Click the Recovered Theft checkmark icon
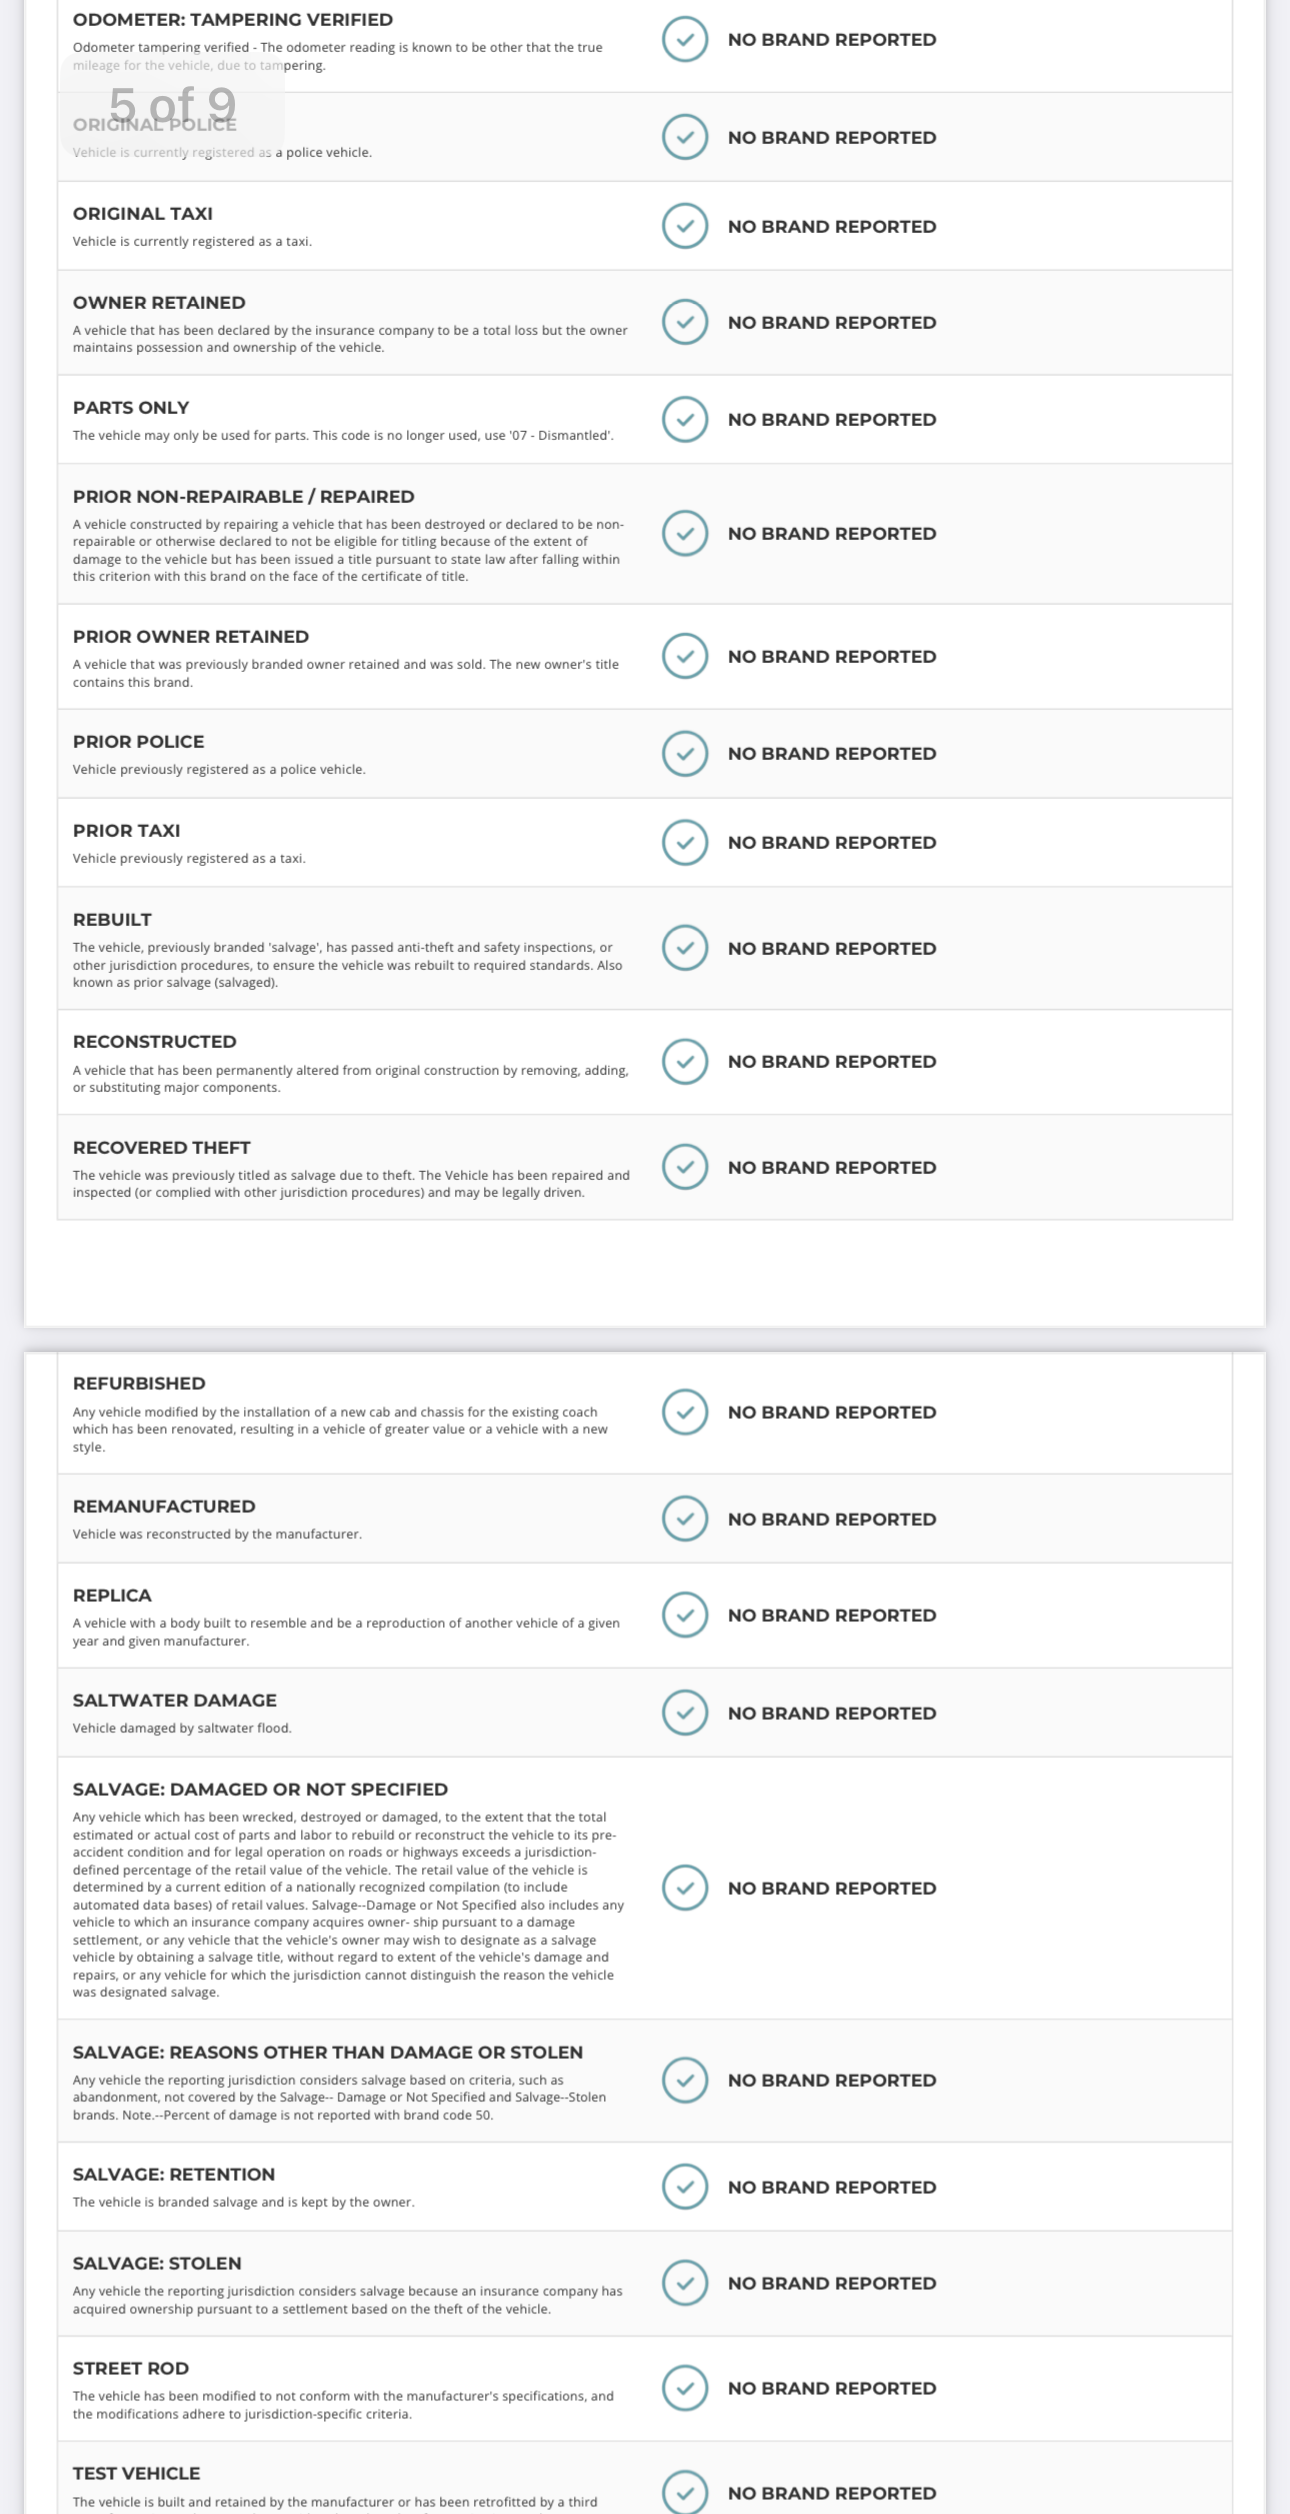The image size is (1290, 2514). click(x=685, y=1167)
